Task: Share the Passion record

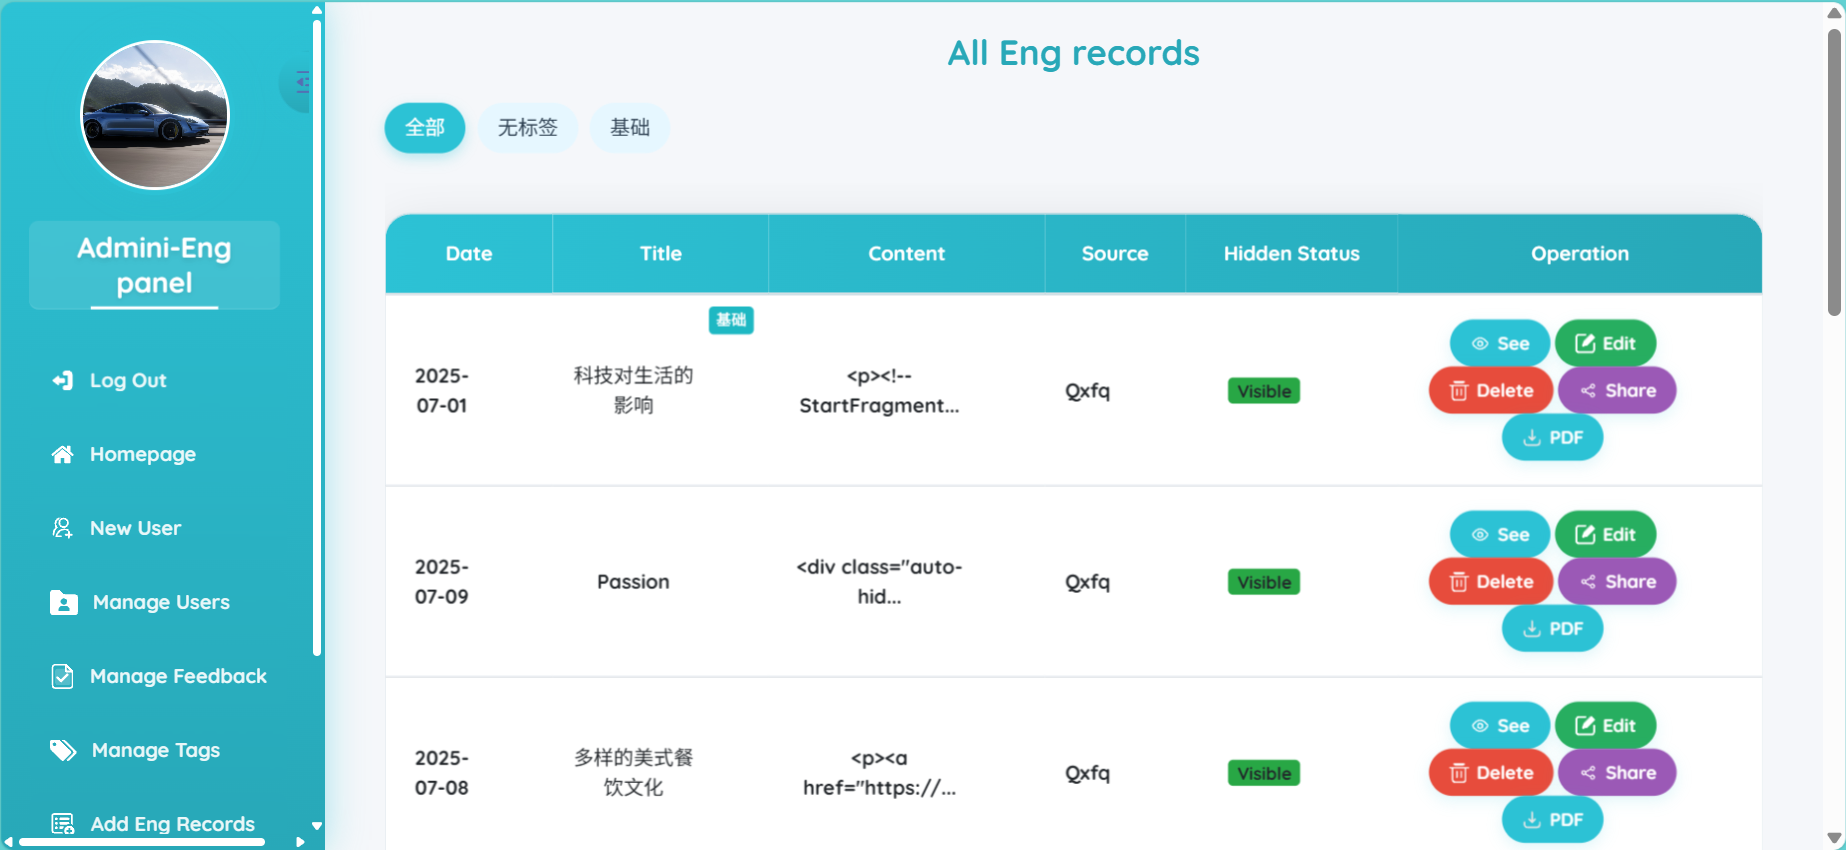Action: [x=1616, y=581]
